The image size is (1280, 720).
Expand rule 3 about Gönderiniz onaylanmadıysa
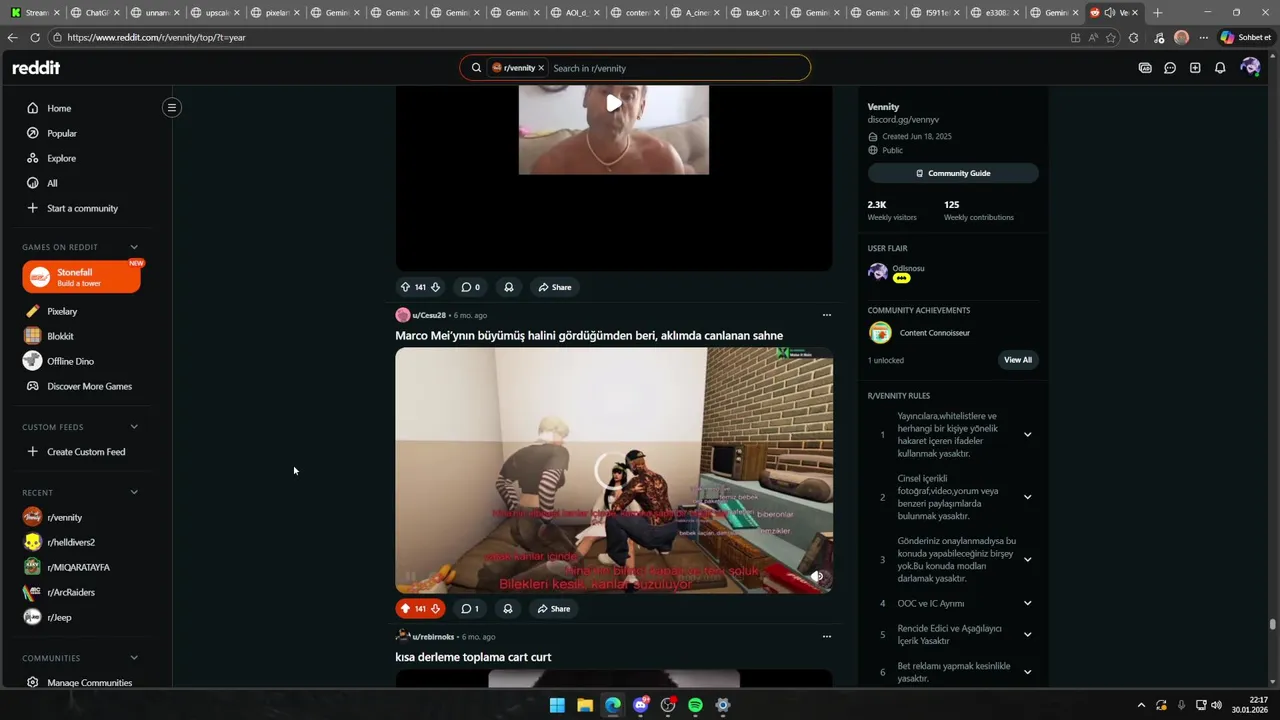click(1027, 560)
